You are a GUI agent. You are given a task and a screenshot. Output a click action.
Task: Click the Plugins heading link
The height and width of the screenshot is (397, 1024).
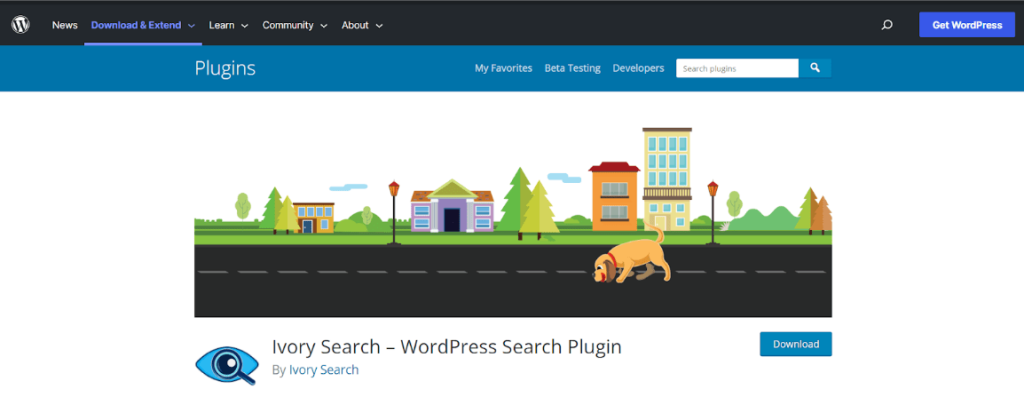[225, 68]
